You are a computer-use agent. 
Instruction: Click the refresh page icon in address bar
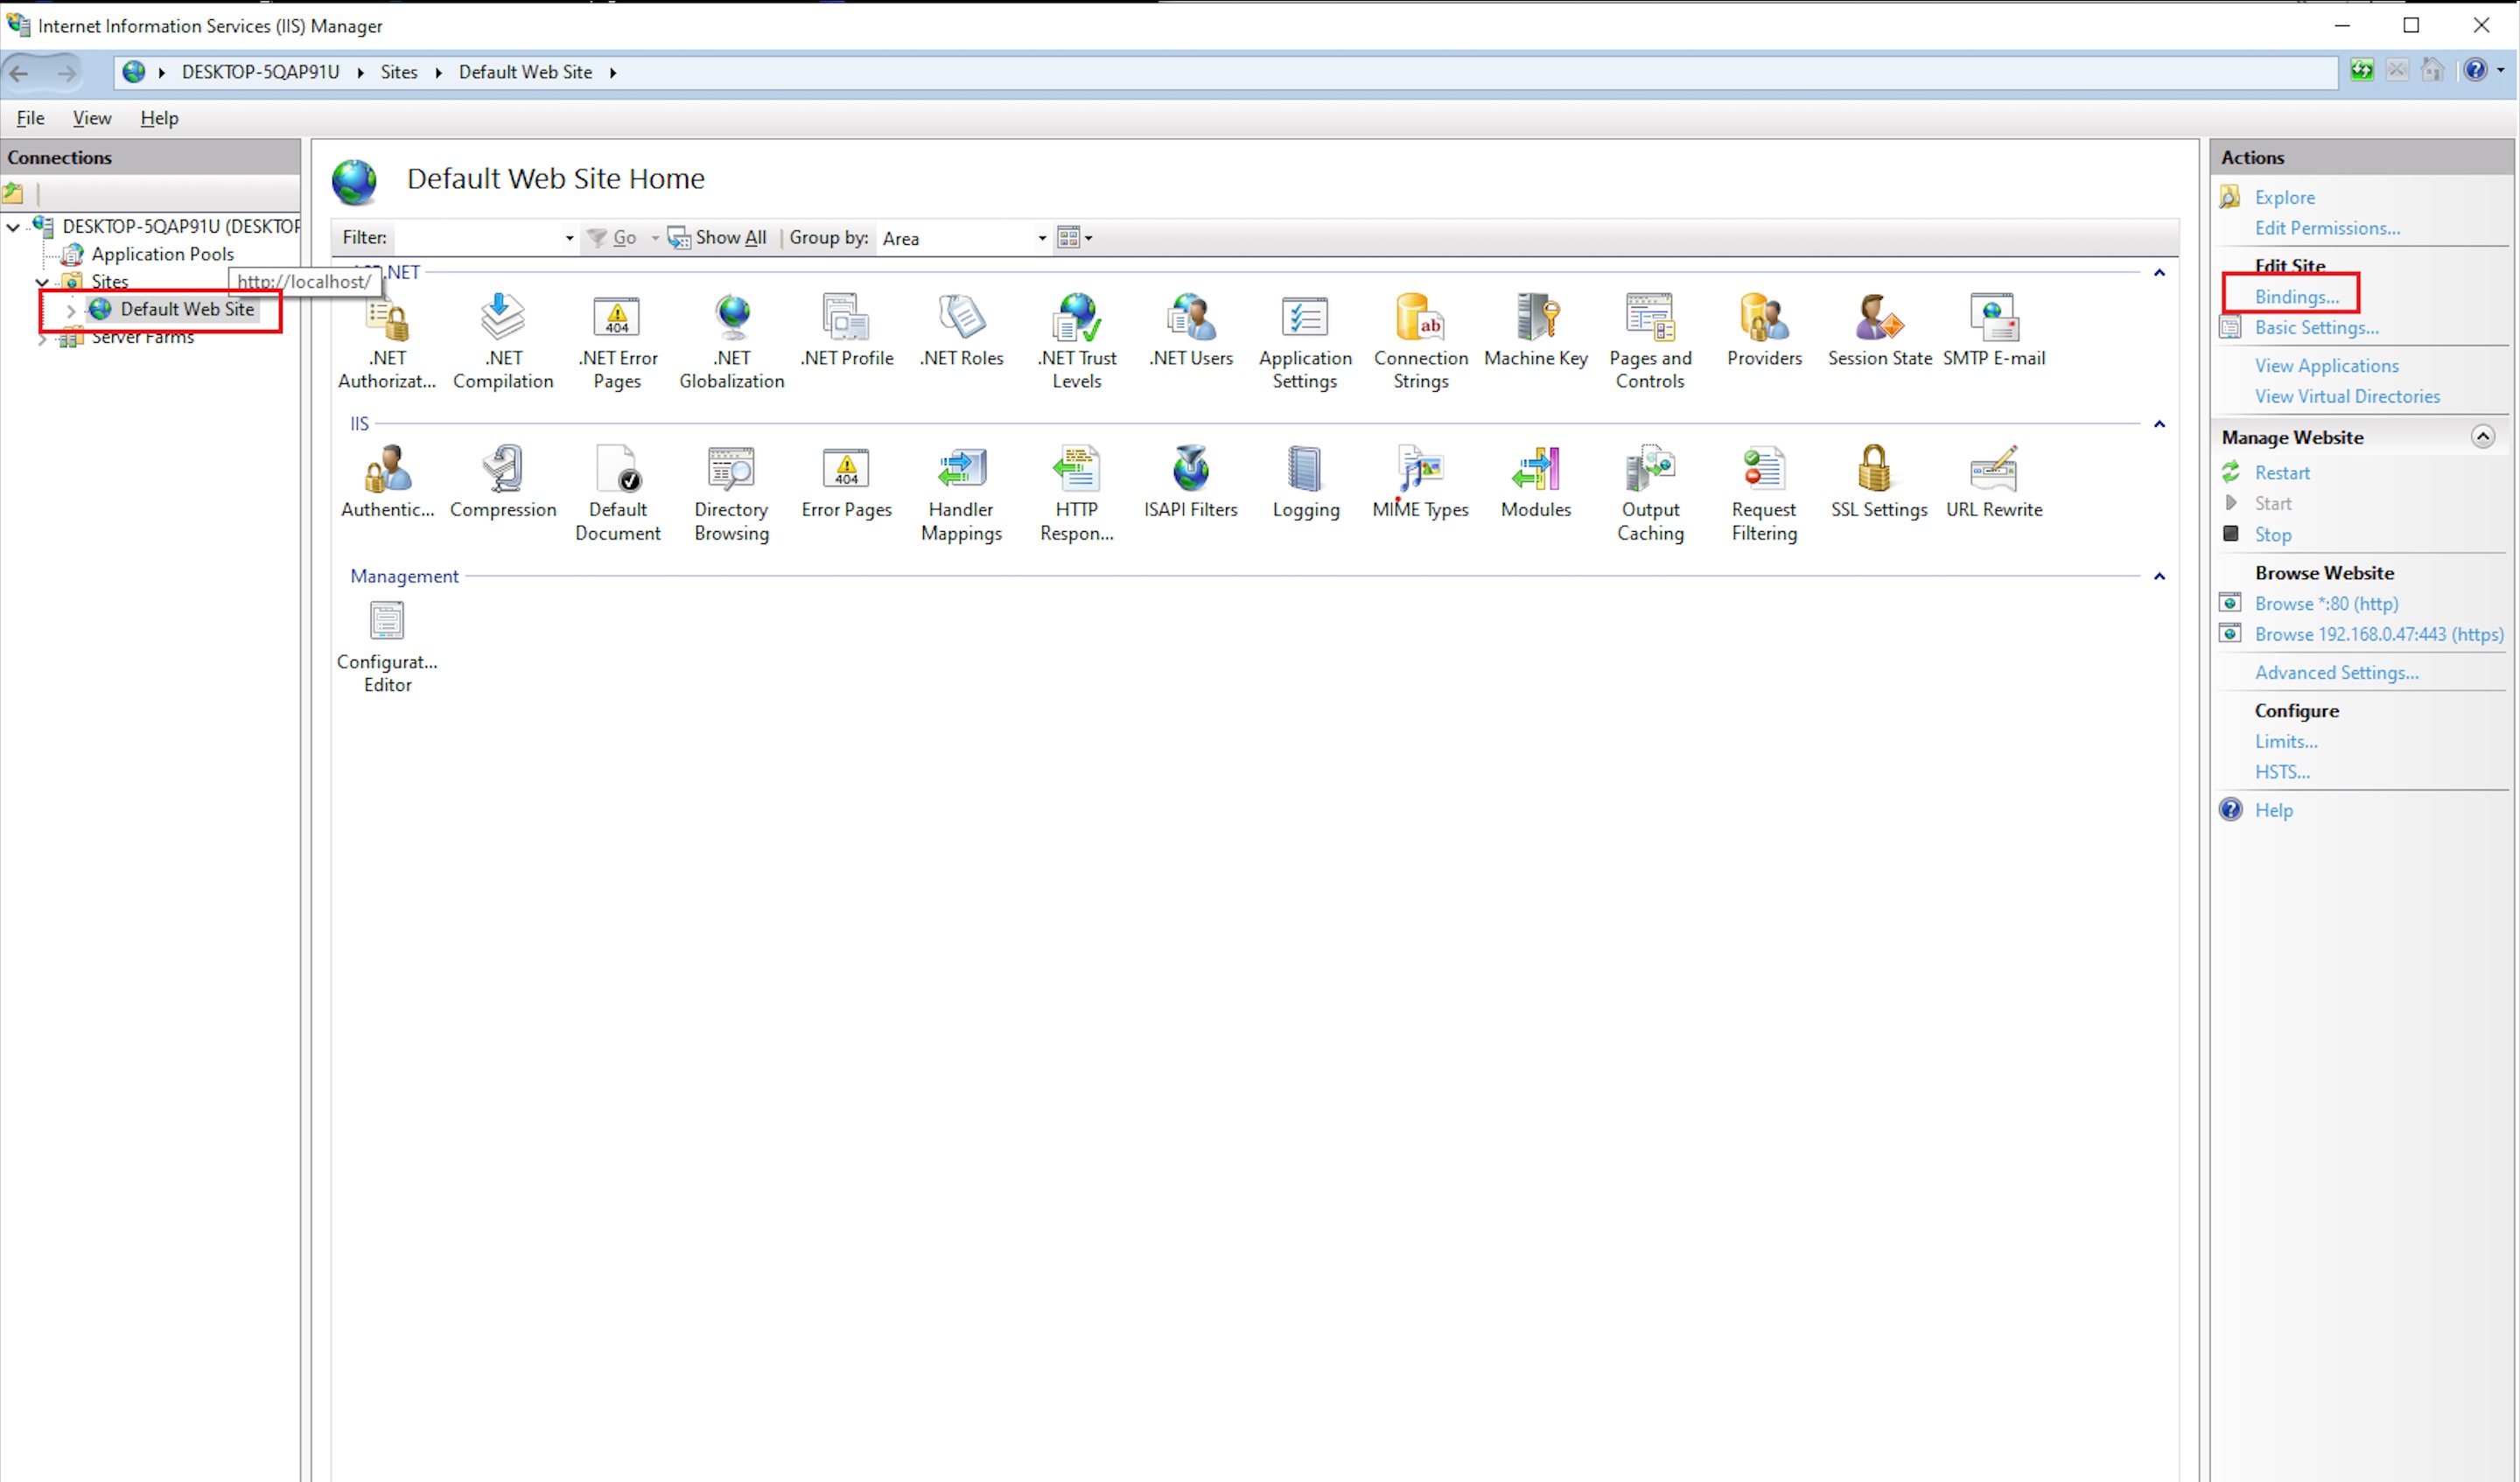click(2362, 70)
